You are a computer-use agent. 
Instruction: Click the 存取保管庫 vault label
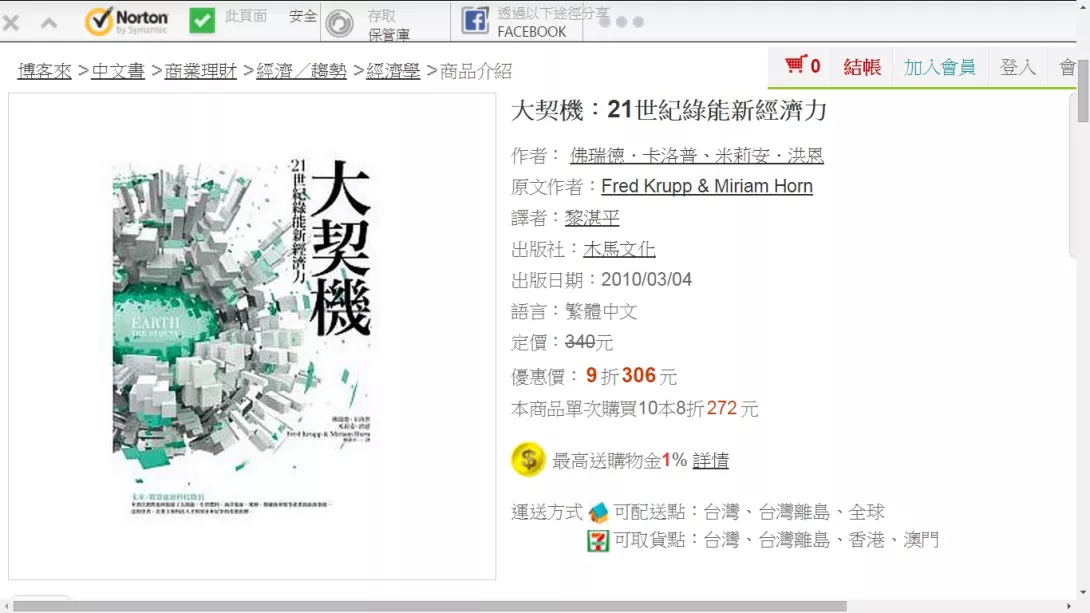pyautogui.click(x=389, y=25)
